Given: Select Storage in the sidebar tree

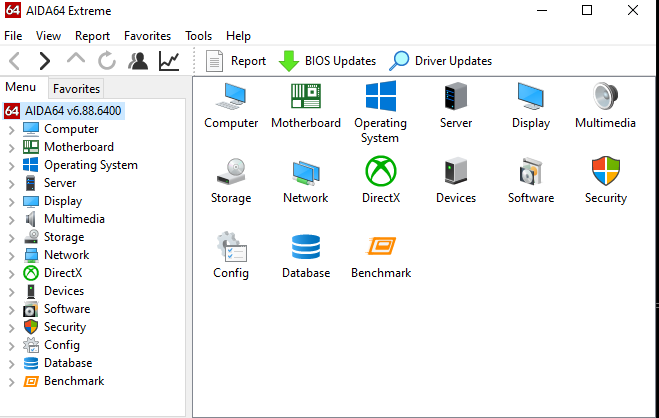Looking at the screenshot, I should click(x=64, y=237).
